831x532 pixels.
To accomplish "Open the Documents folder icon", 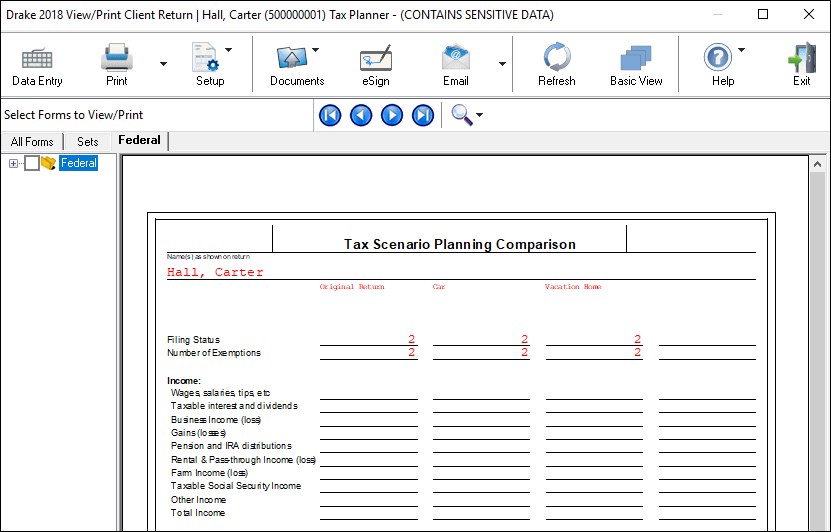I will [x=291, y=57].
